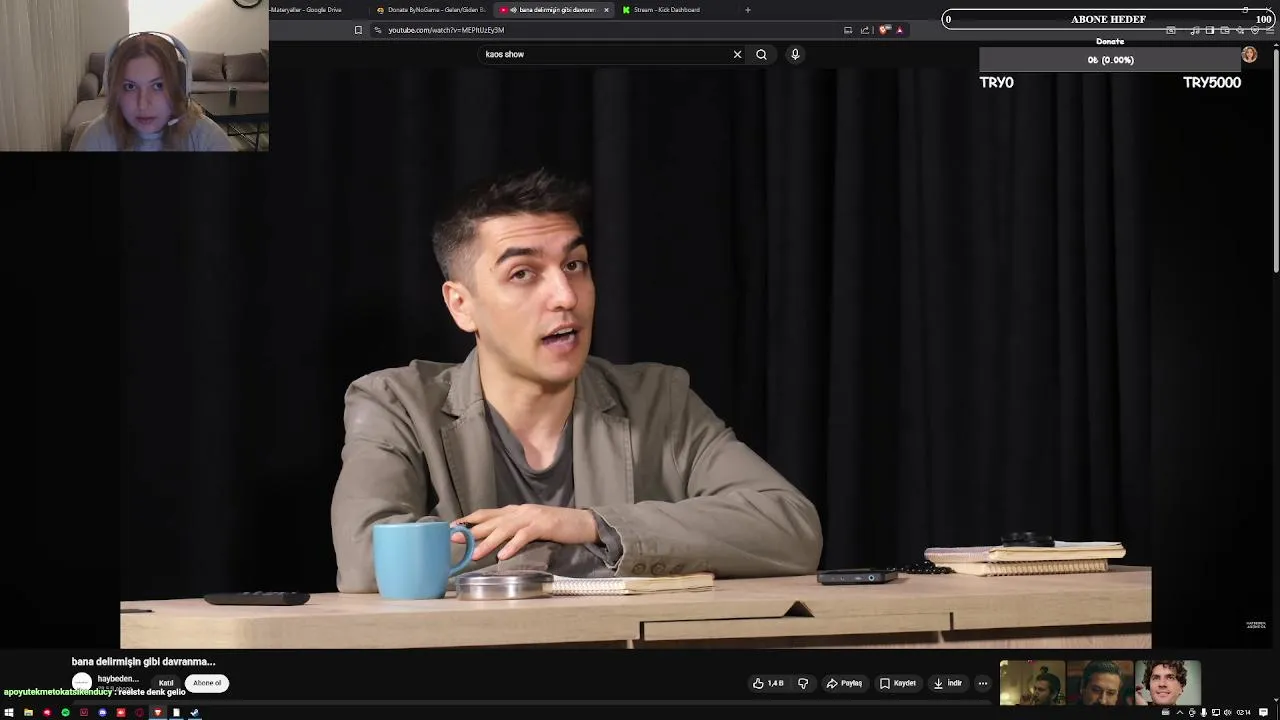This screenshot has height=720, width=1280.
Task: Bookmark this page from address bar
Action: (x=358, y=30)
